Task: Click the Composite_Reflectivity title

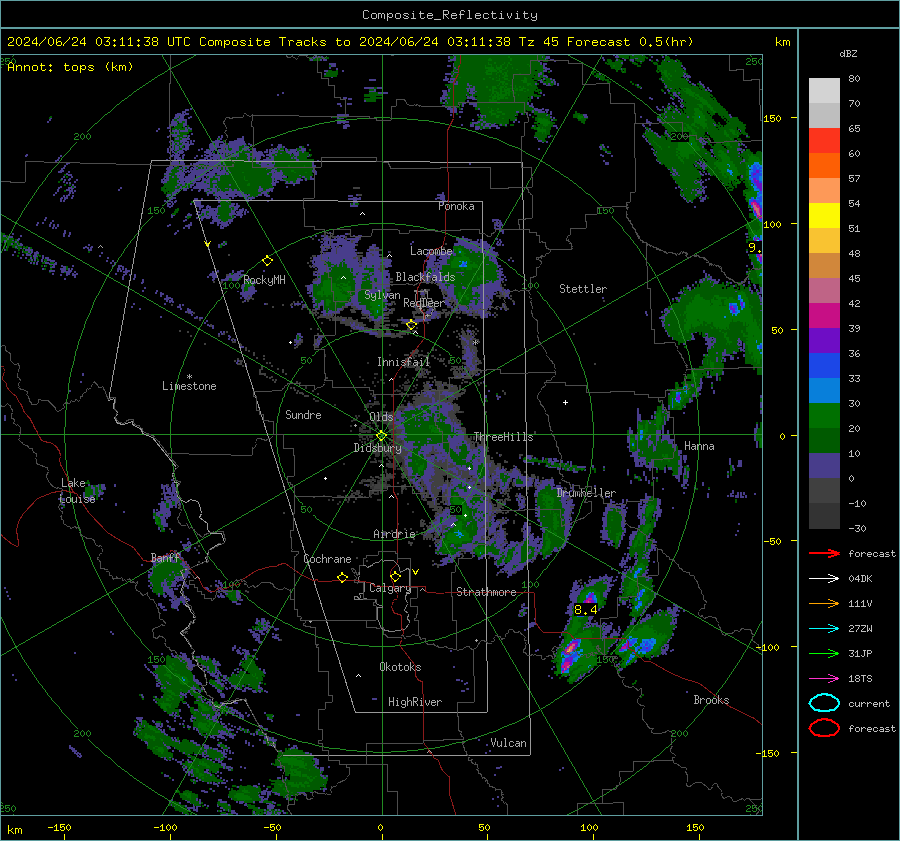Action: click(x=450, y=15)
